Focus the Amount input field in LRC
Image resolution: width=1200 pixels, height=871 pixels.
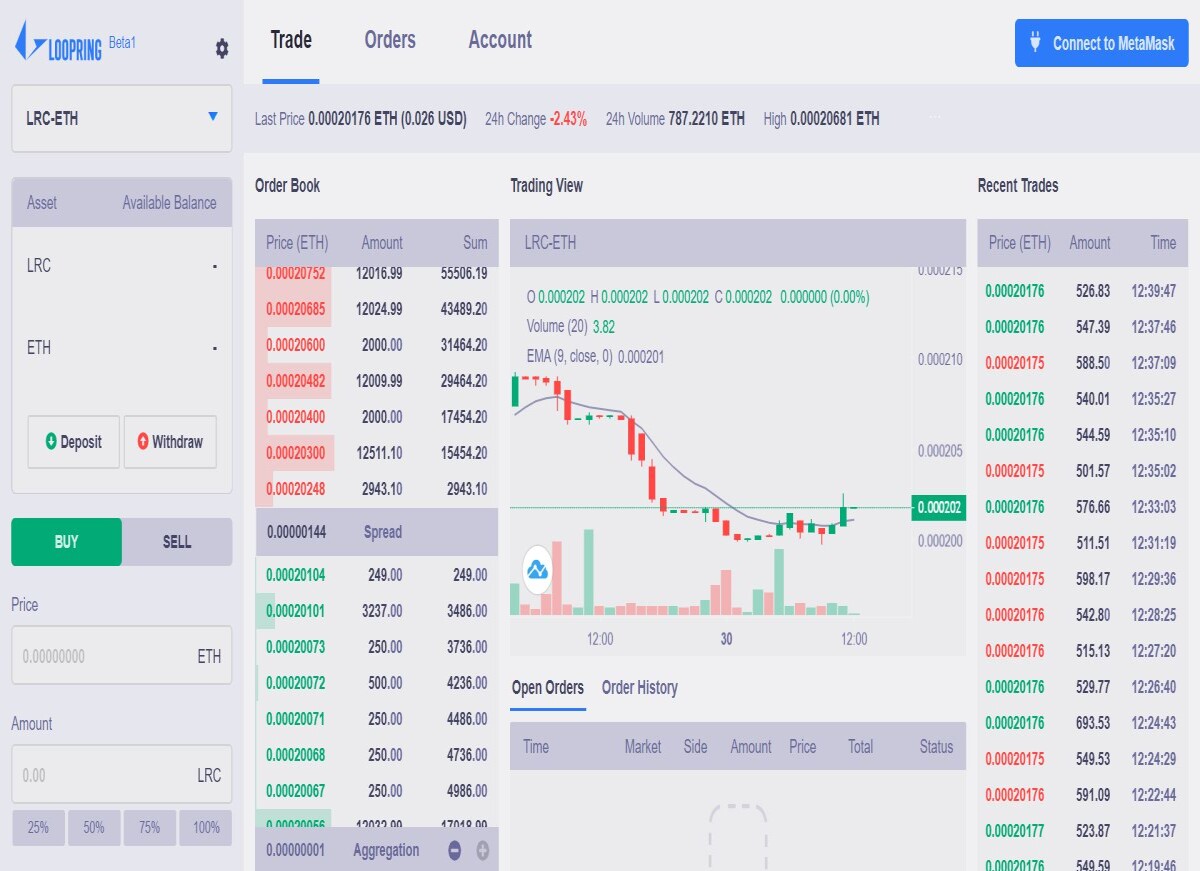point(121,775)
